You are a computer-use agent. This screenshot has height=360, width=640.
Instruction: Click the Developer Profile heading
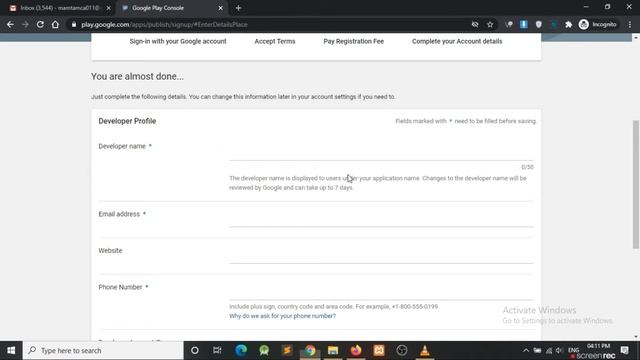pos(127,121)
